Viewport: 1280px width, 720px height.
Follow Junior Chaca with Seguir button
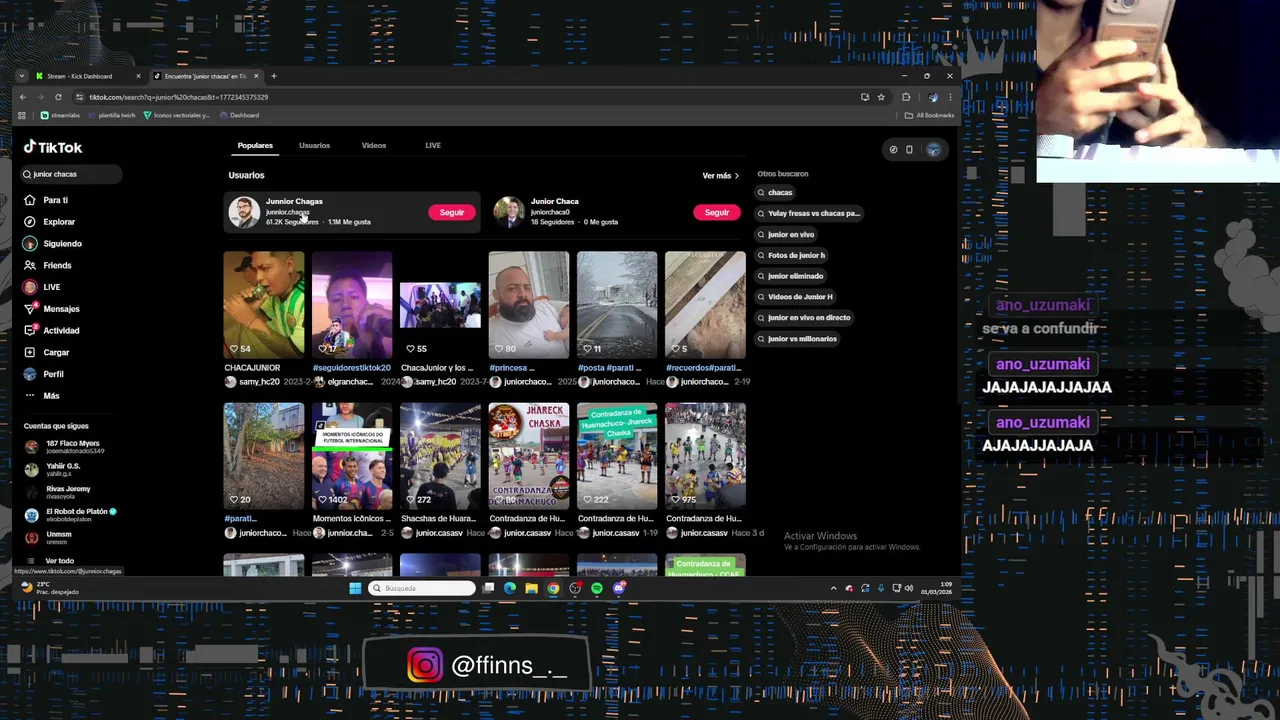[717, 212]
